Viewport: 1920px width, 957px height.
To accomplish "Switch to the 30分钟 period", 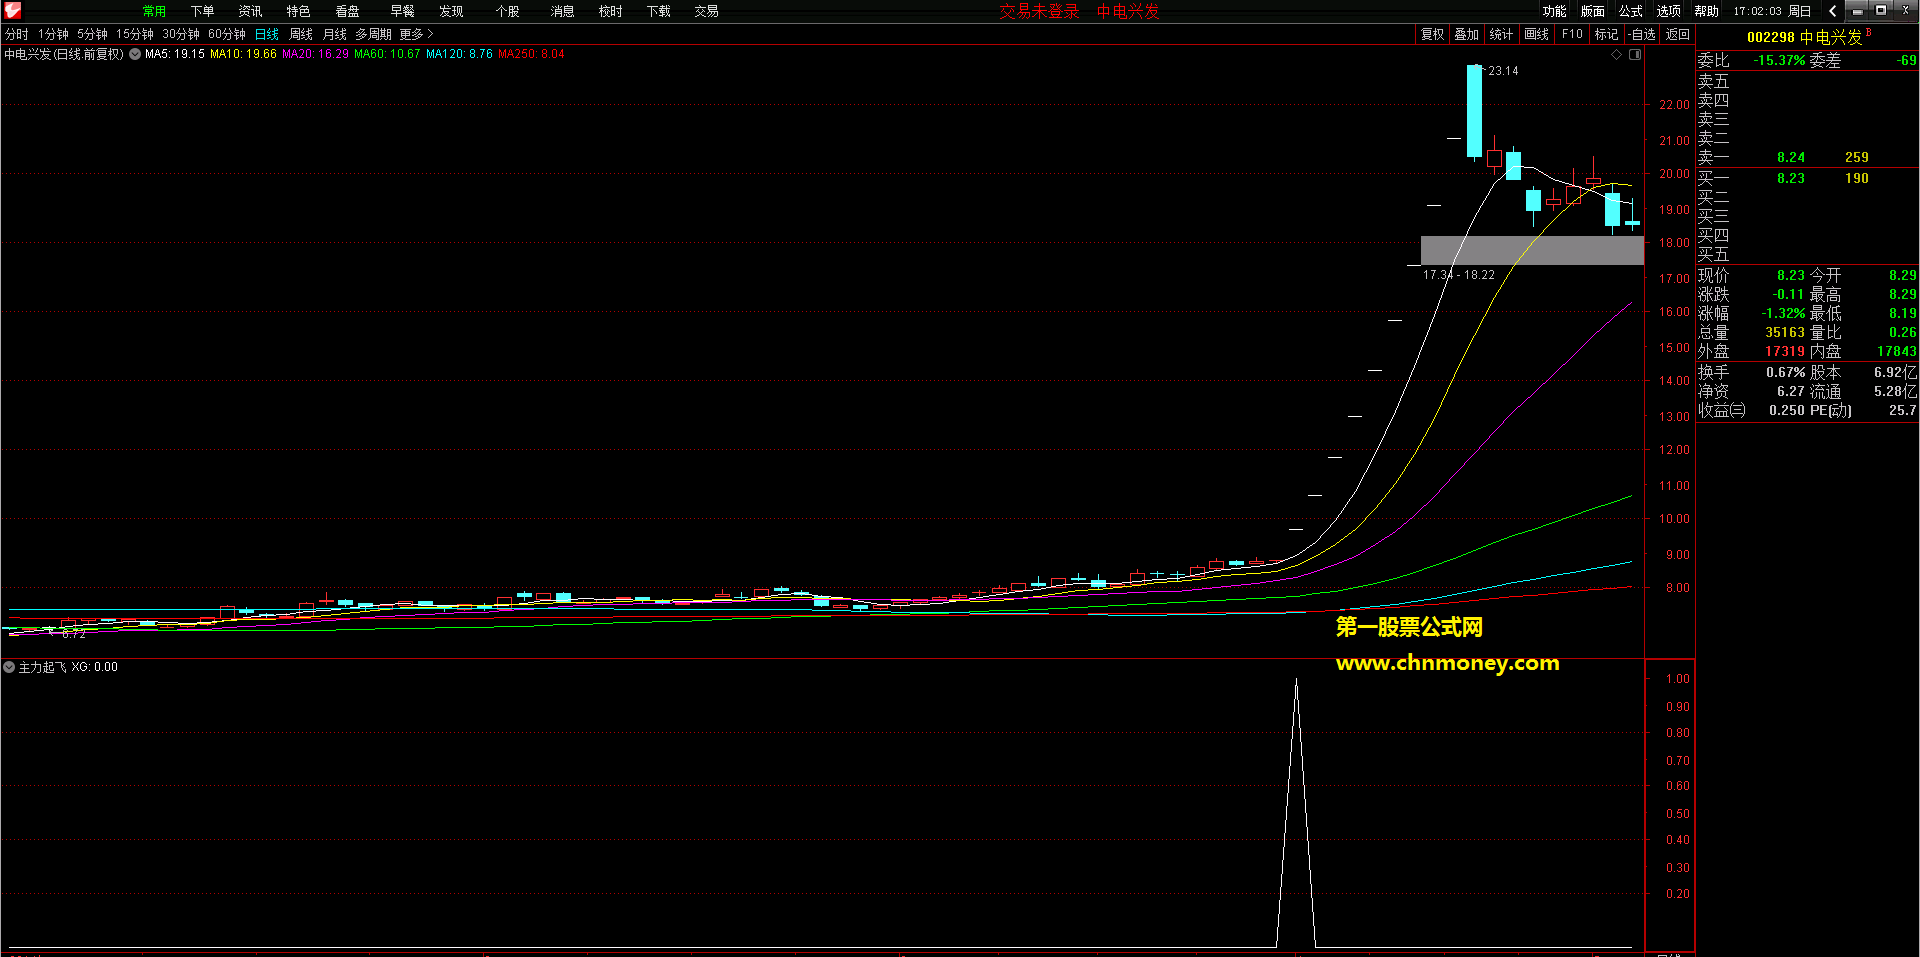I will pyautogui.click(x=181, y=34).
